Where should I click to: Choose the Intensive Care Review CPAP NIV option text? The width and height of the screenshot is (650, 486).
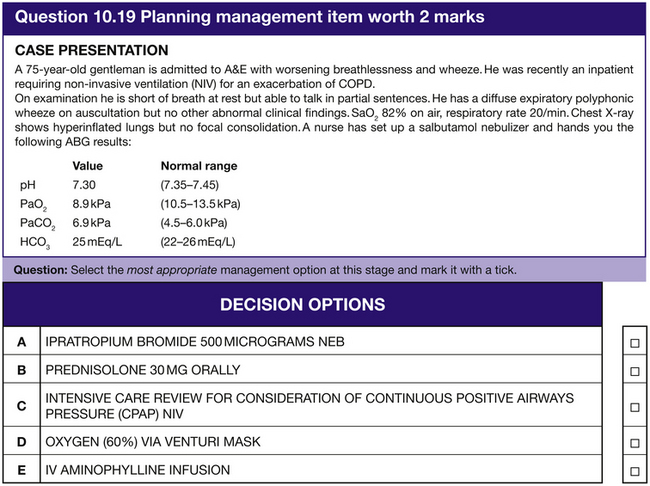pos(310,405)
